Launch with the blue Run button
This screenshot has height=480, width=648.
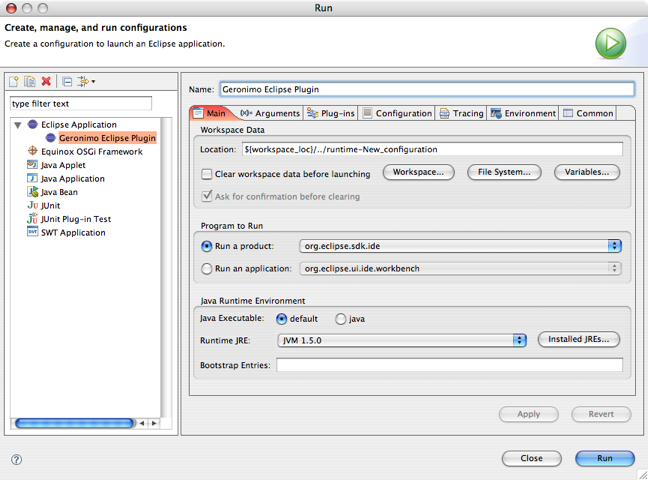[x=605, y=458]
